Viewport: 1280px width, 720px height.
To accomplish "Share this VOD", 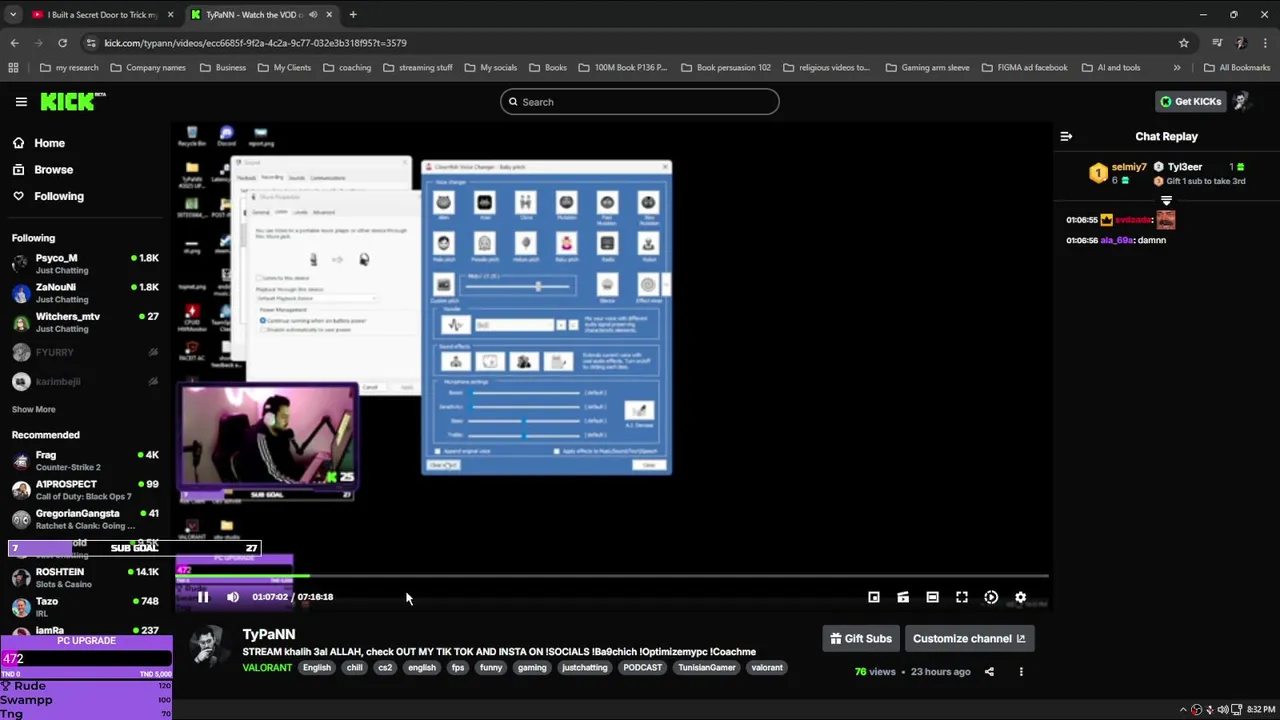I will (989, 672).
